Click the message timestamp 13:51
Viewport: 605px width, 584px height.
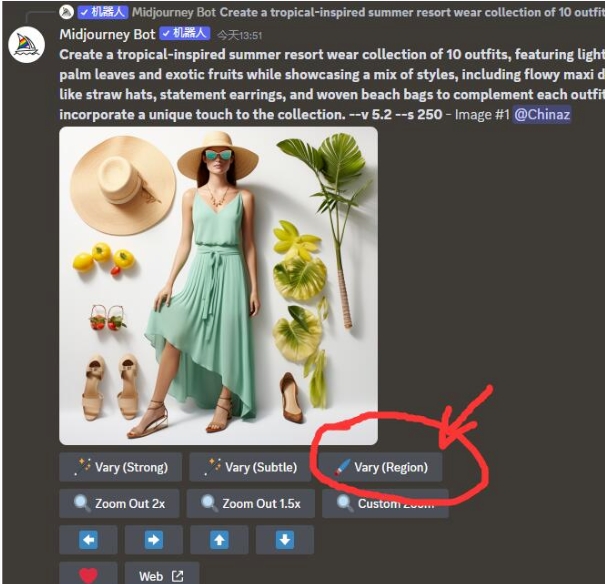point(240,36)
